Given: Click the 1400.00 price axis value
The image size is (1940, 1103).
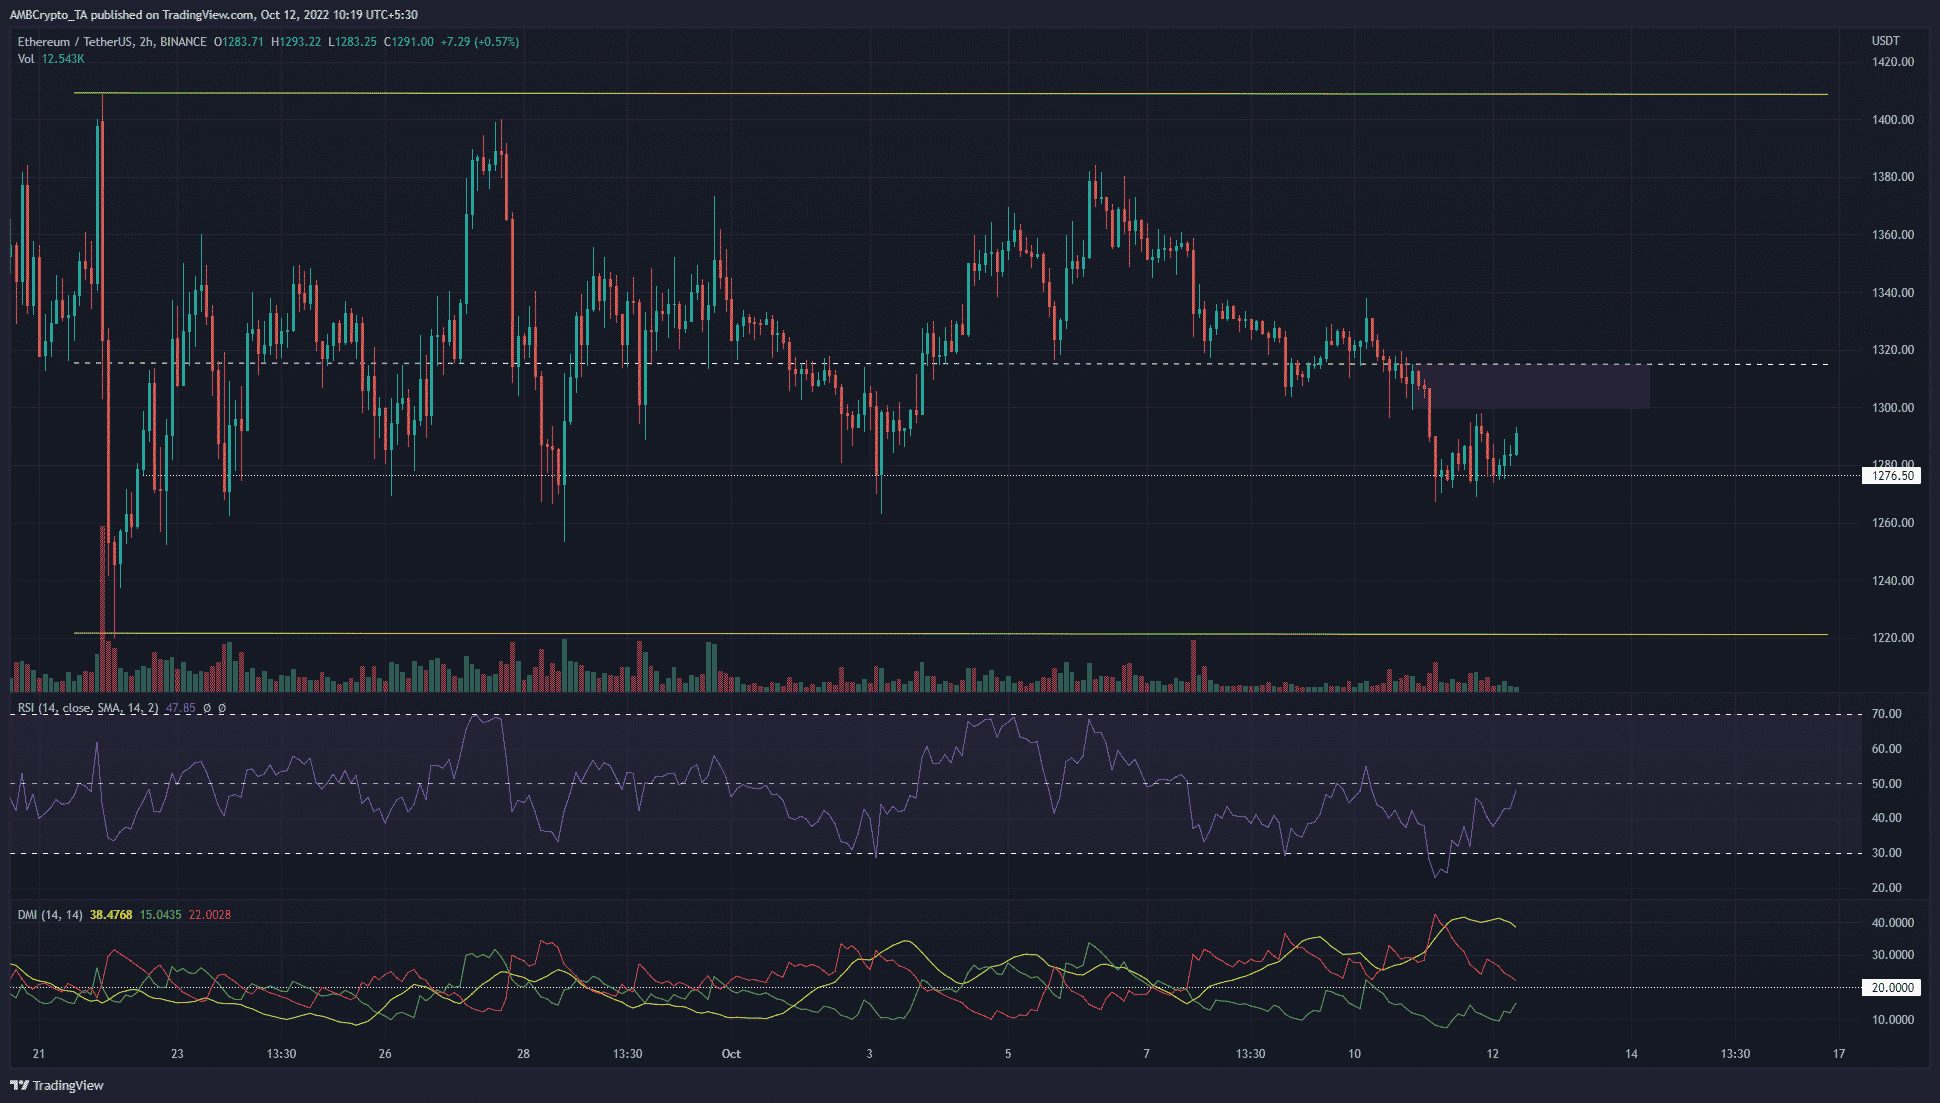Looking at the screenshot, I should pyautogui.click(x=1892, y=120).
